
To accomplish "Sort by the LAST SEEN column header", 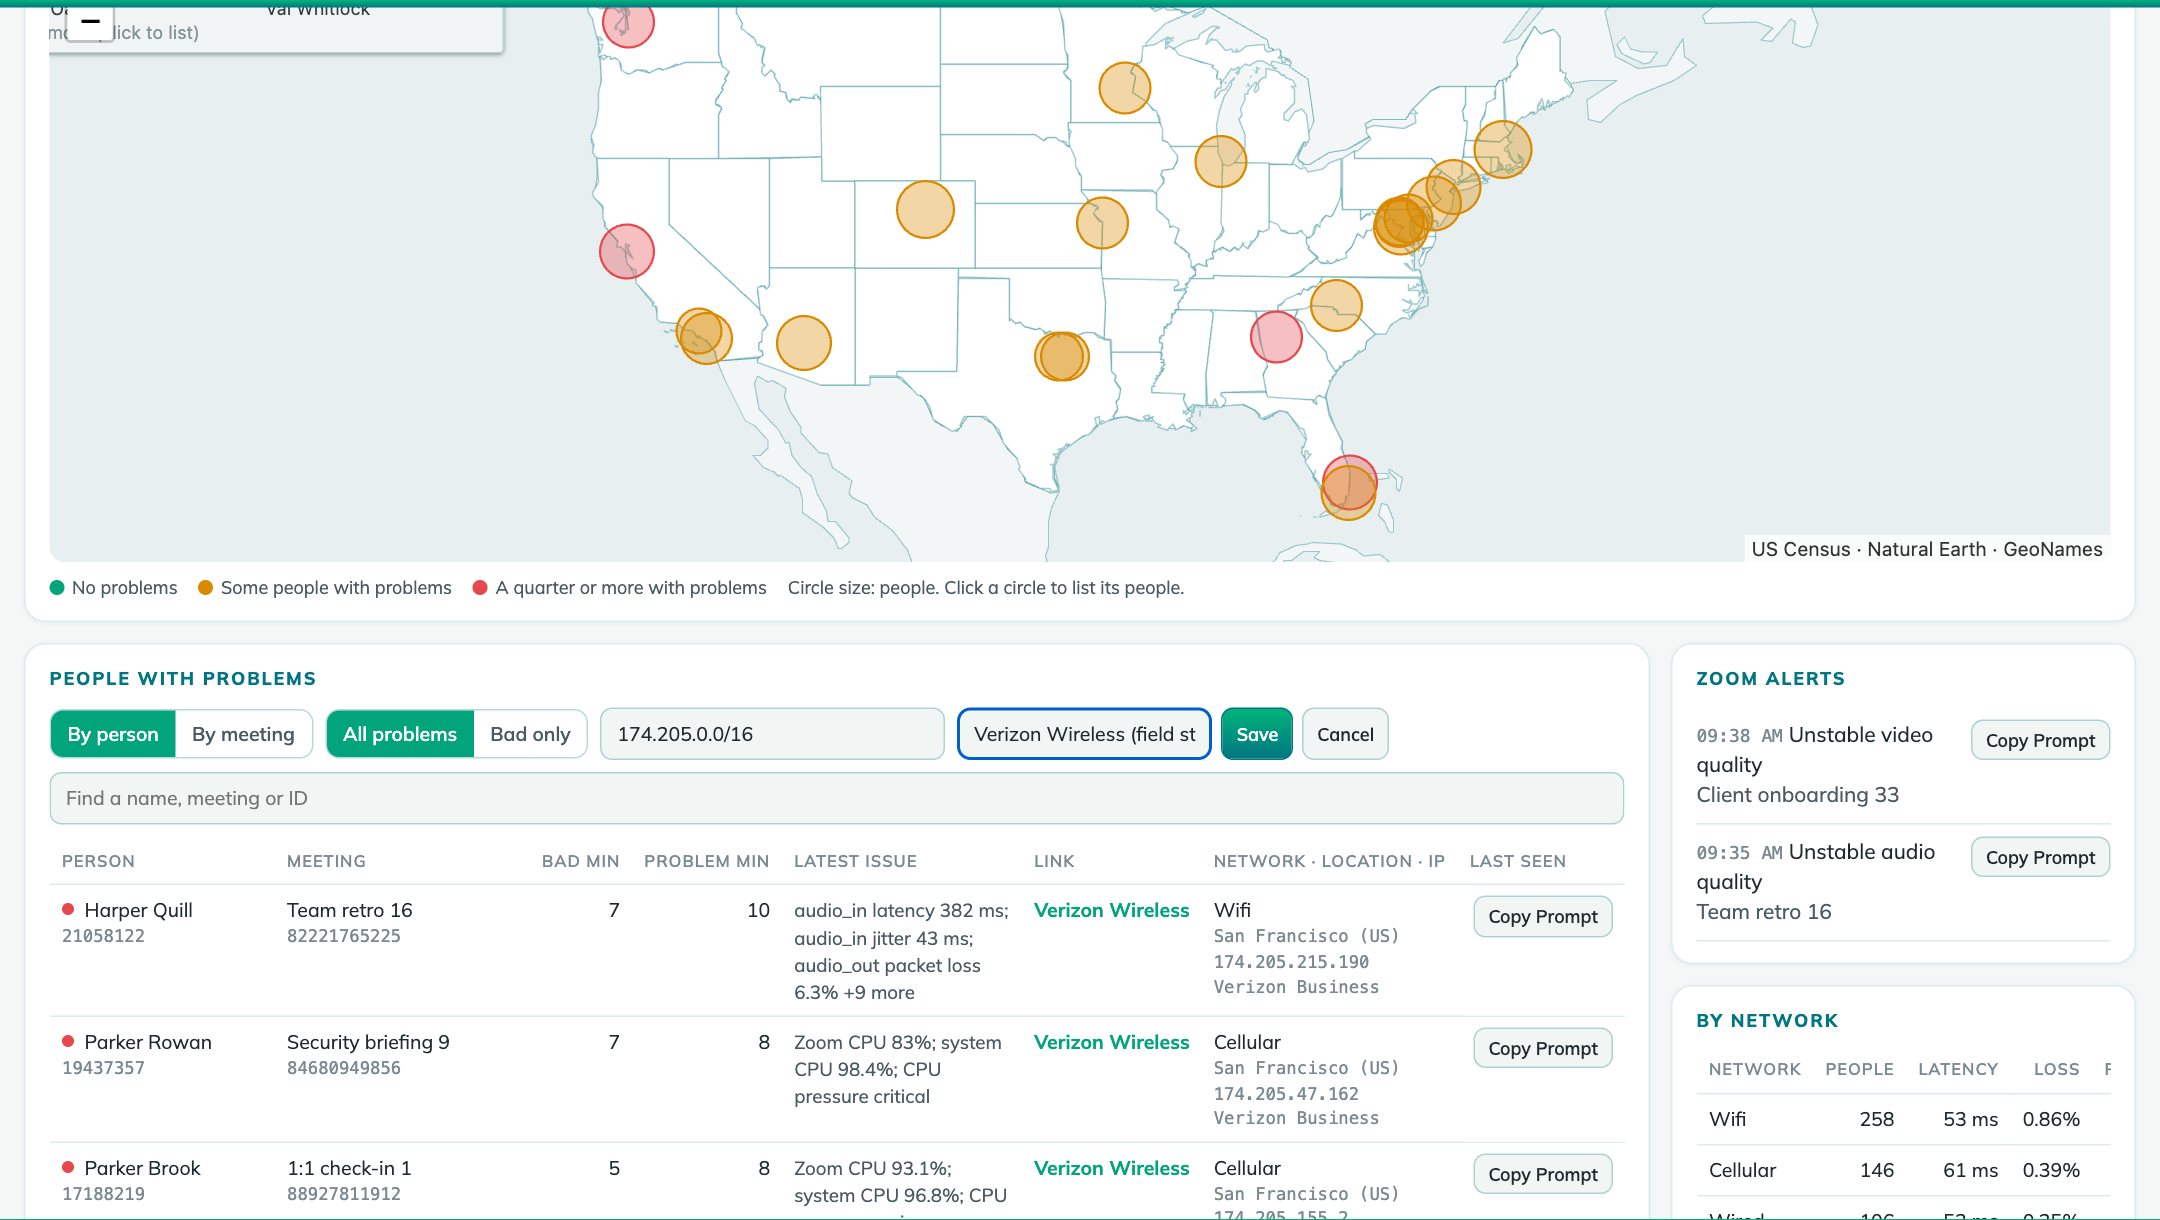I will tap(1517, 861).
